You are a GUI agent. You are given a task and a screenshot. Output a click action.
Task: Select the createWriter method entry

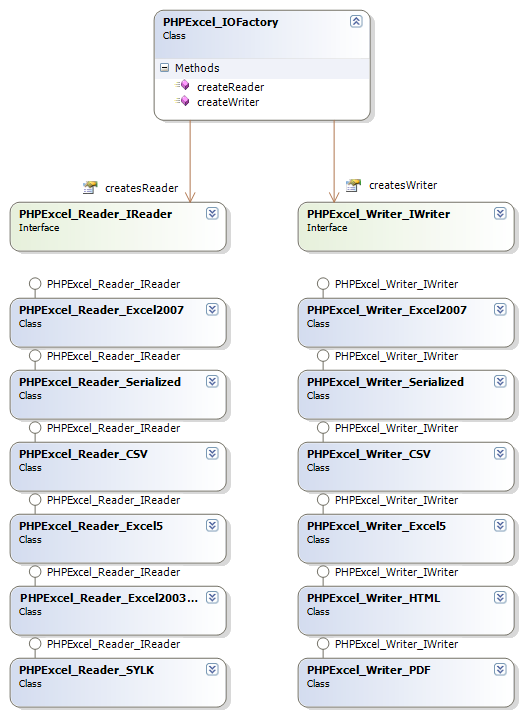pyautogui.click(x=228, y=102)
